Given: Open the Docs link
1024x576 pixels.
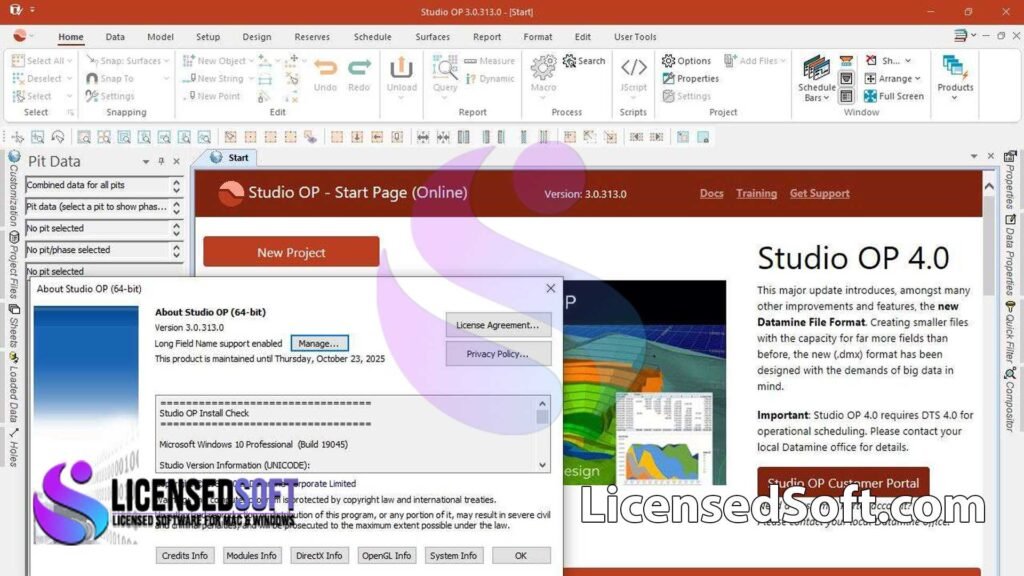Looking at the screenshot, I should 711,193.
